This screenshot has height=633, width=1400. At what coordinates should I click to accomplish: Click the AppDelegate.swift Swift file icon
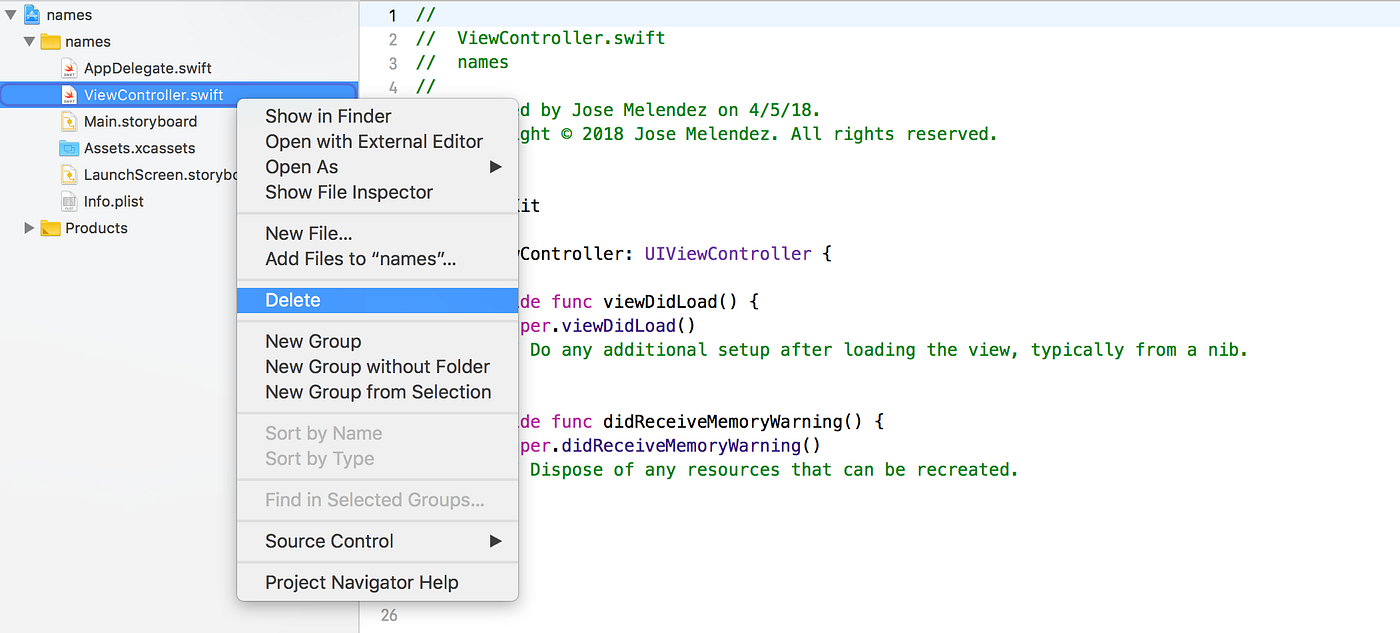(70, 68)
